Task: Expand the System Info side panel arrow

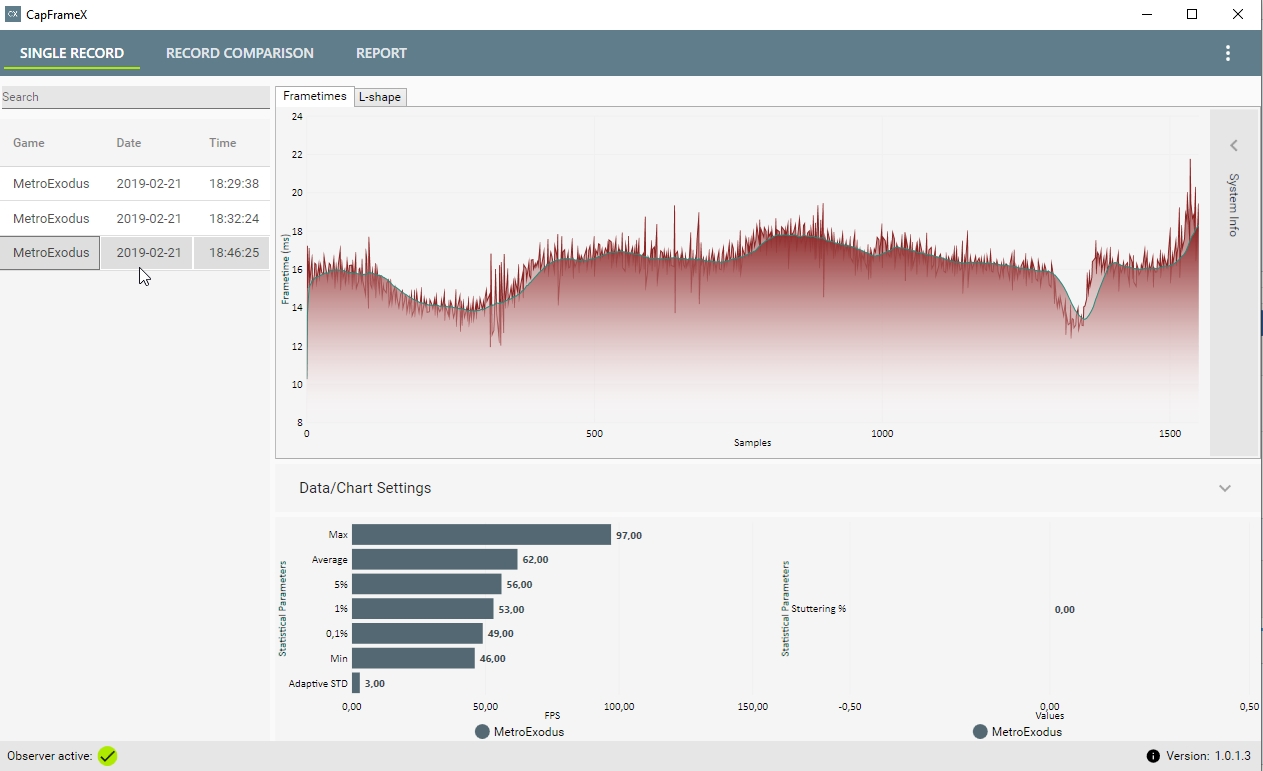Action: 1234,146
